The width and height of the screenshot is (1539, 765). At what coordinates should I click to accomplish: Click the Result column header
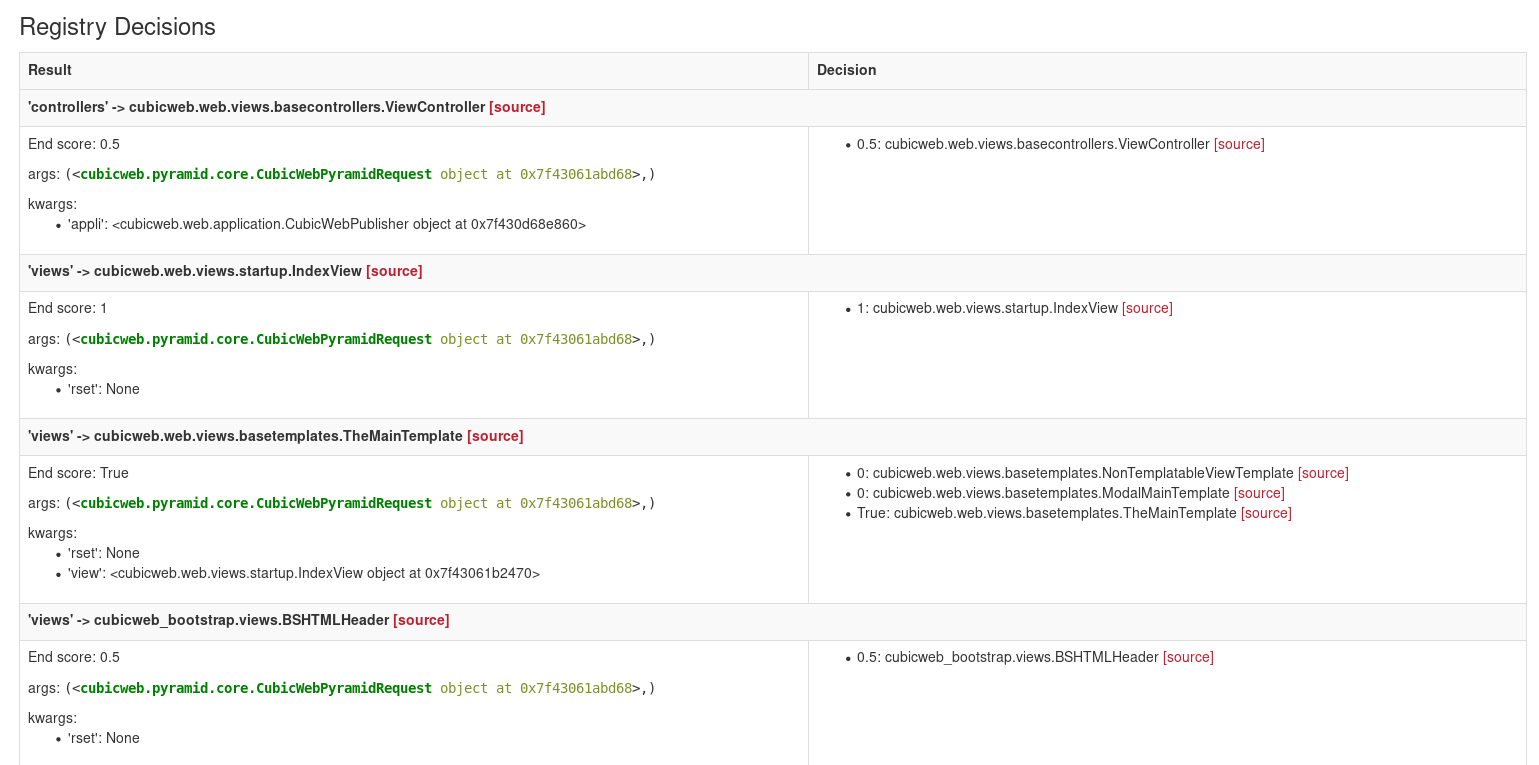[x=50, y=70]
